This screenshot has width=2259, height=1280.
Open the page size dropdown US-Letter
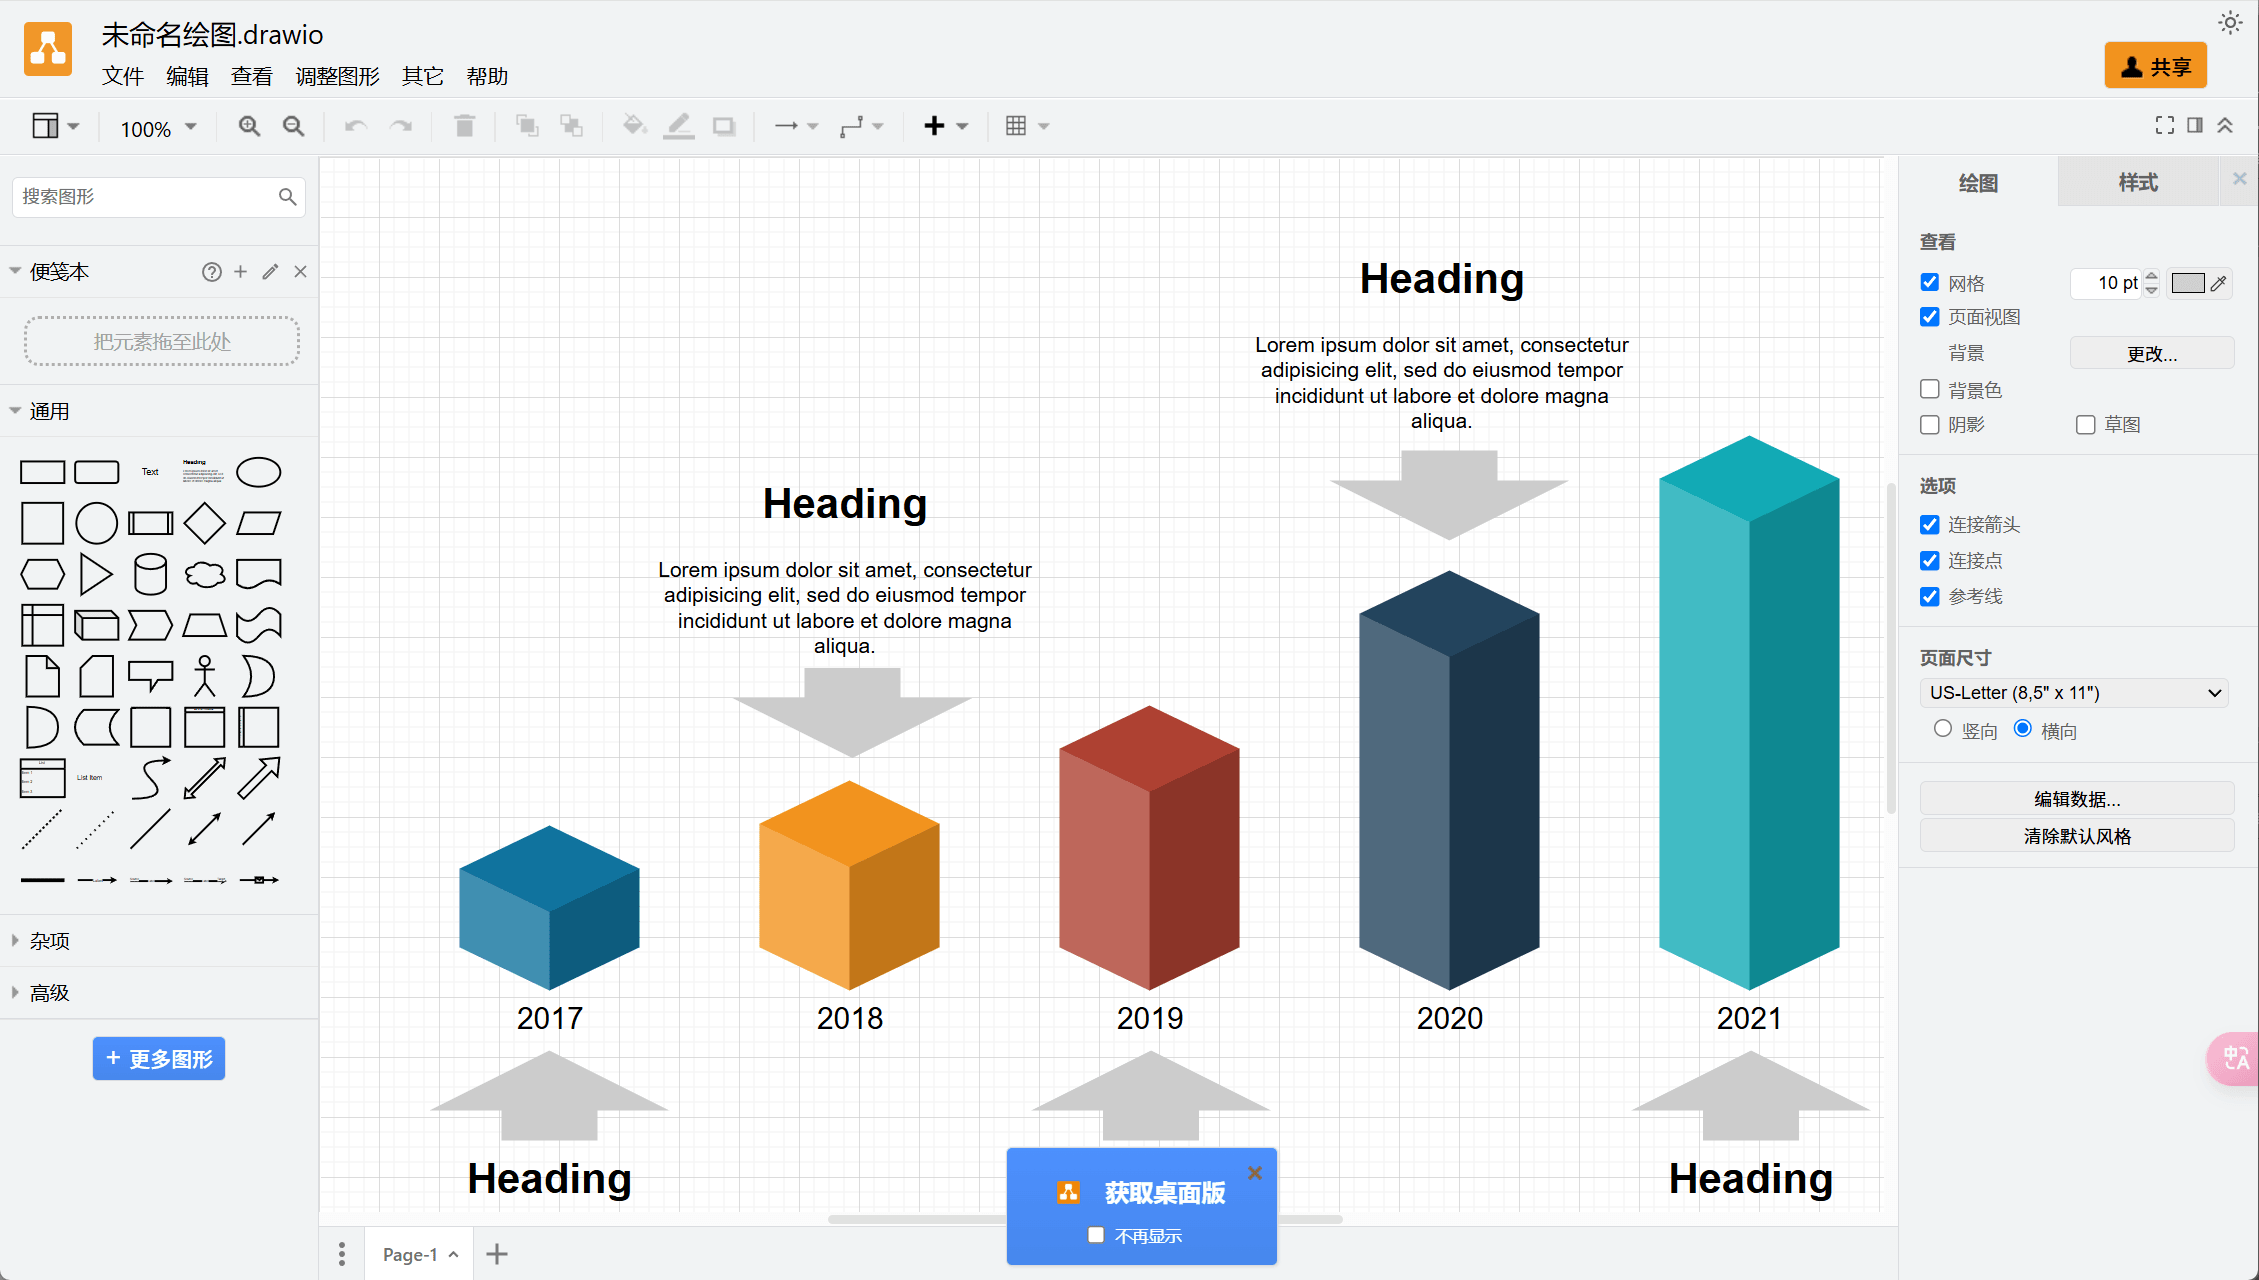click(x=2073, y=692)
